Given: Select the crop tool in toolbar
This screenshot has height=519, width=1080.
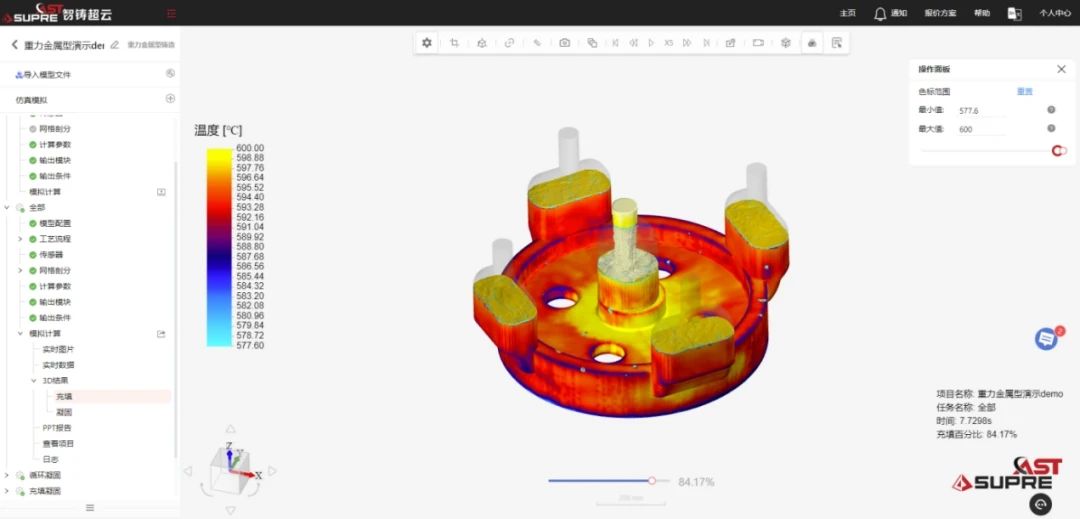Looking at the screenshot, I should [x=454, y=43].
